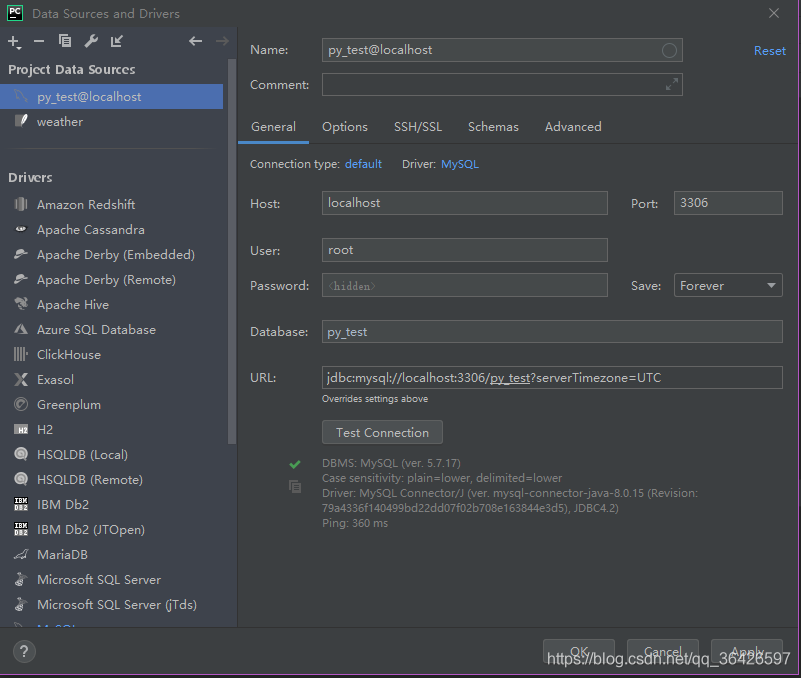Choose Apache Derby (Remote) driver
801x678 pixels.
pyautogui.click(x=111, y=279)
